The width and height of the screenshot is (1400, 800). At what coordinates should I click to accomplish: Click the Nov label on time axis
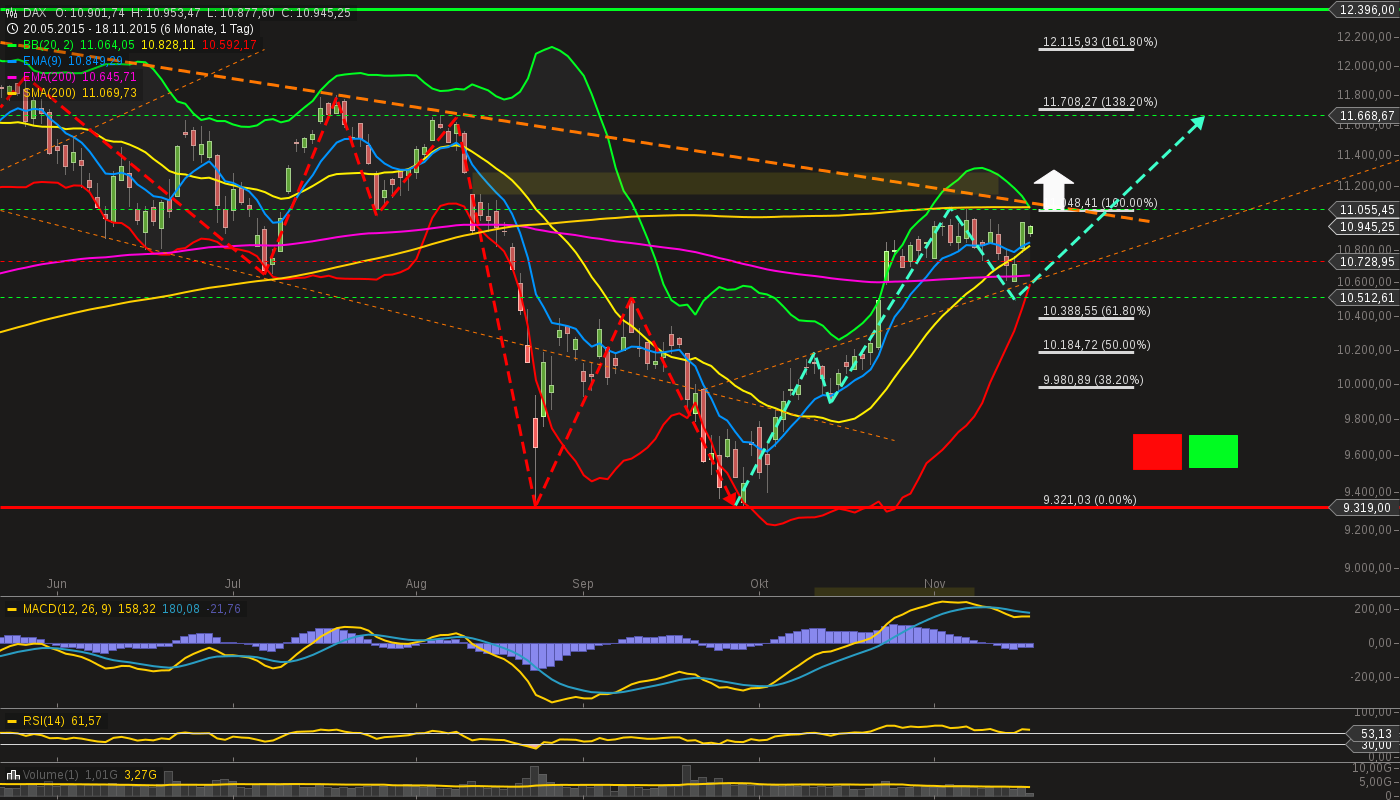935,584
